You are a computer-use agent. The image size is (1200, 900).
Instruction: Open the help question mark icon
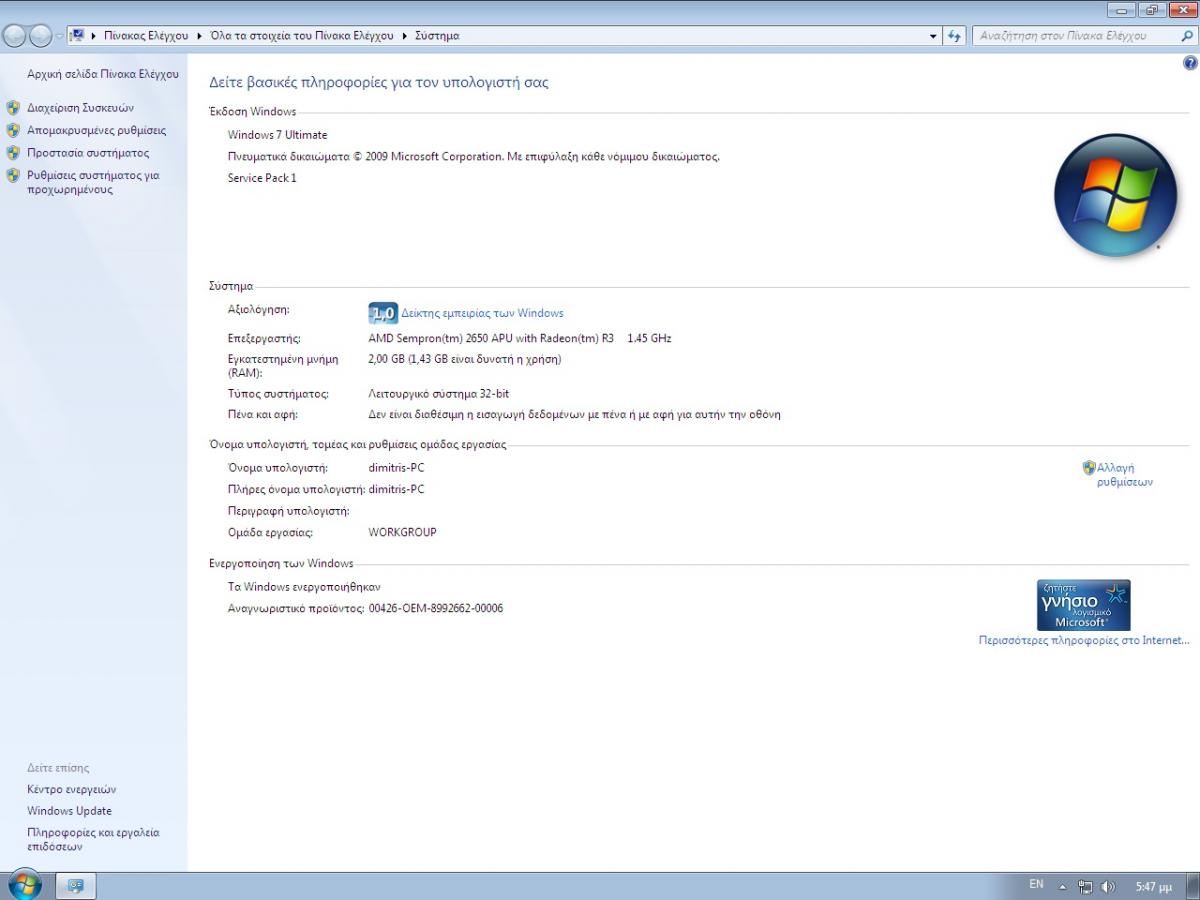click(1190, 63)
